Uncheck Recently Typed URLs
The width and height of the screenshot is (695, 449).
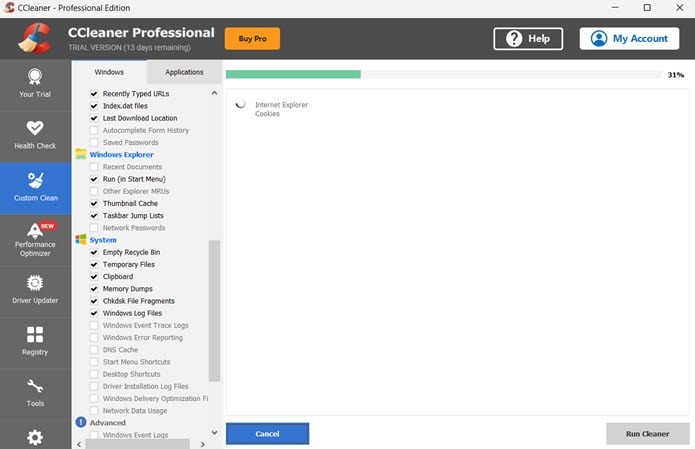pyautogui.click(x=94, y=94)
